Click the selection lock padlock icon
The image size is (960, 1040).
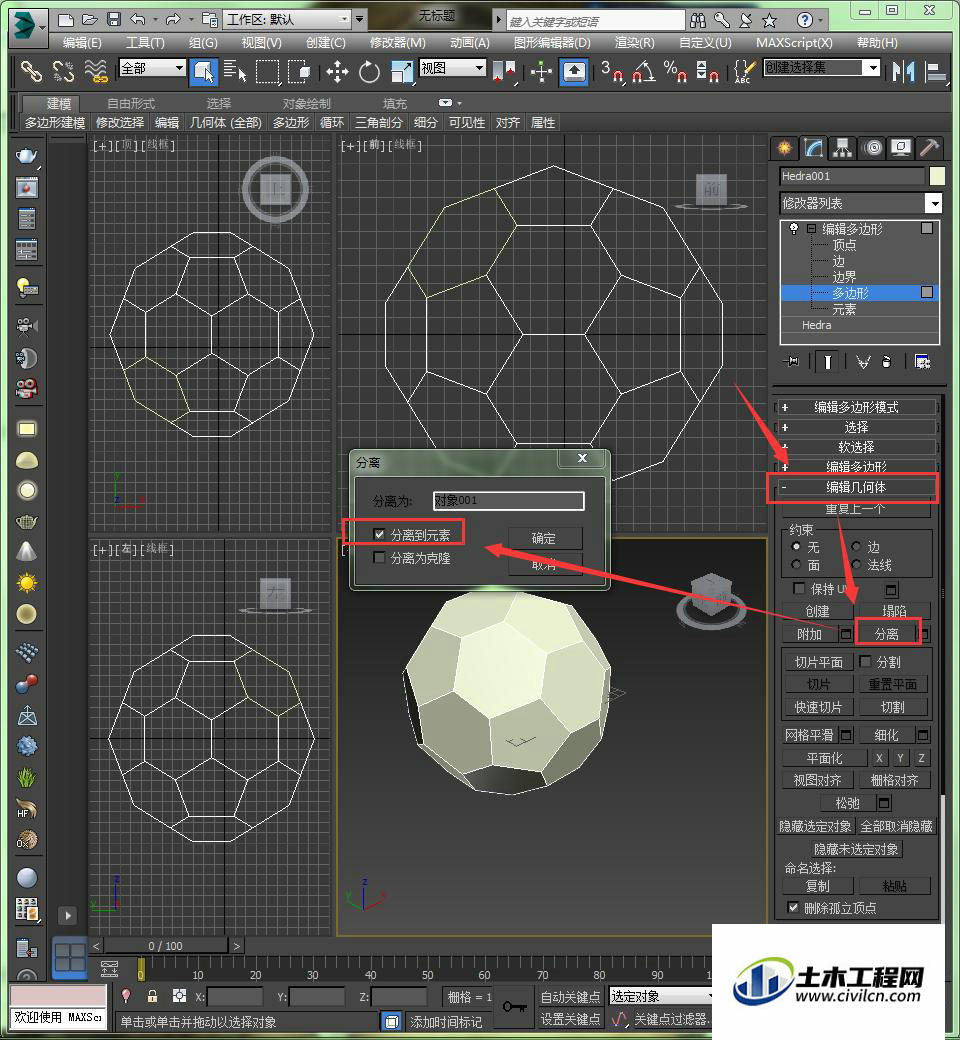153,996
